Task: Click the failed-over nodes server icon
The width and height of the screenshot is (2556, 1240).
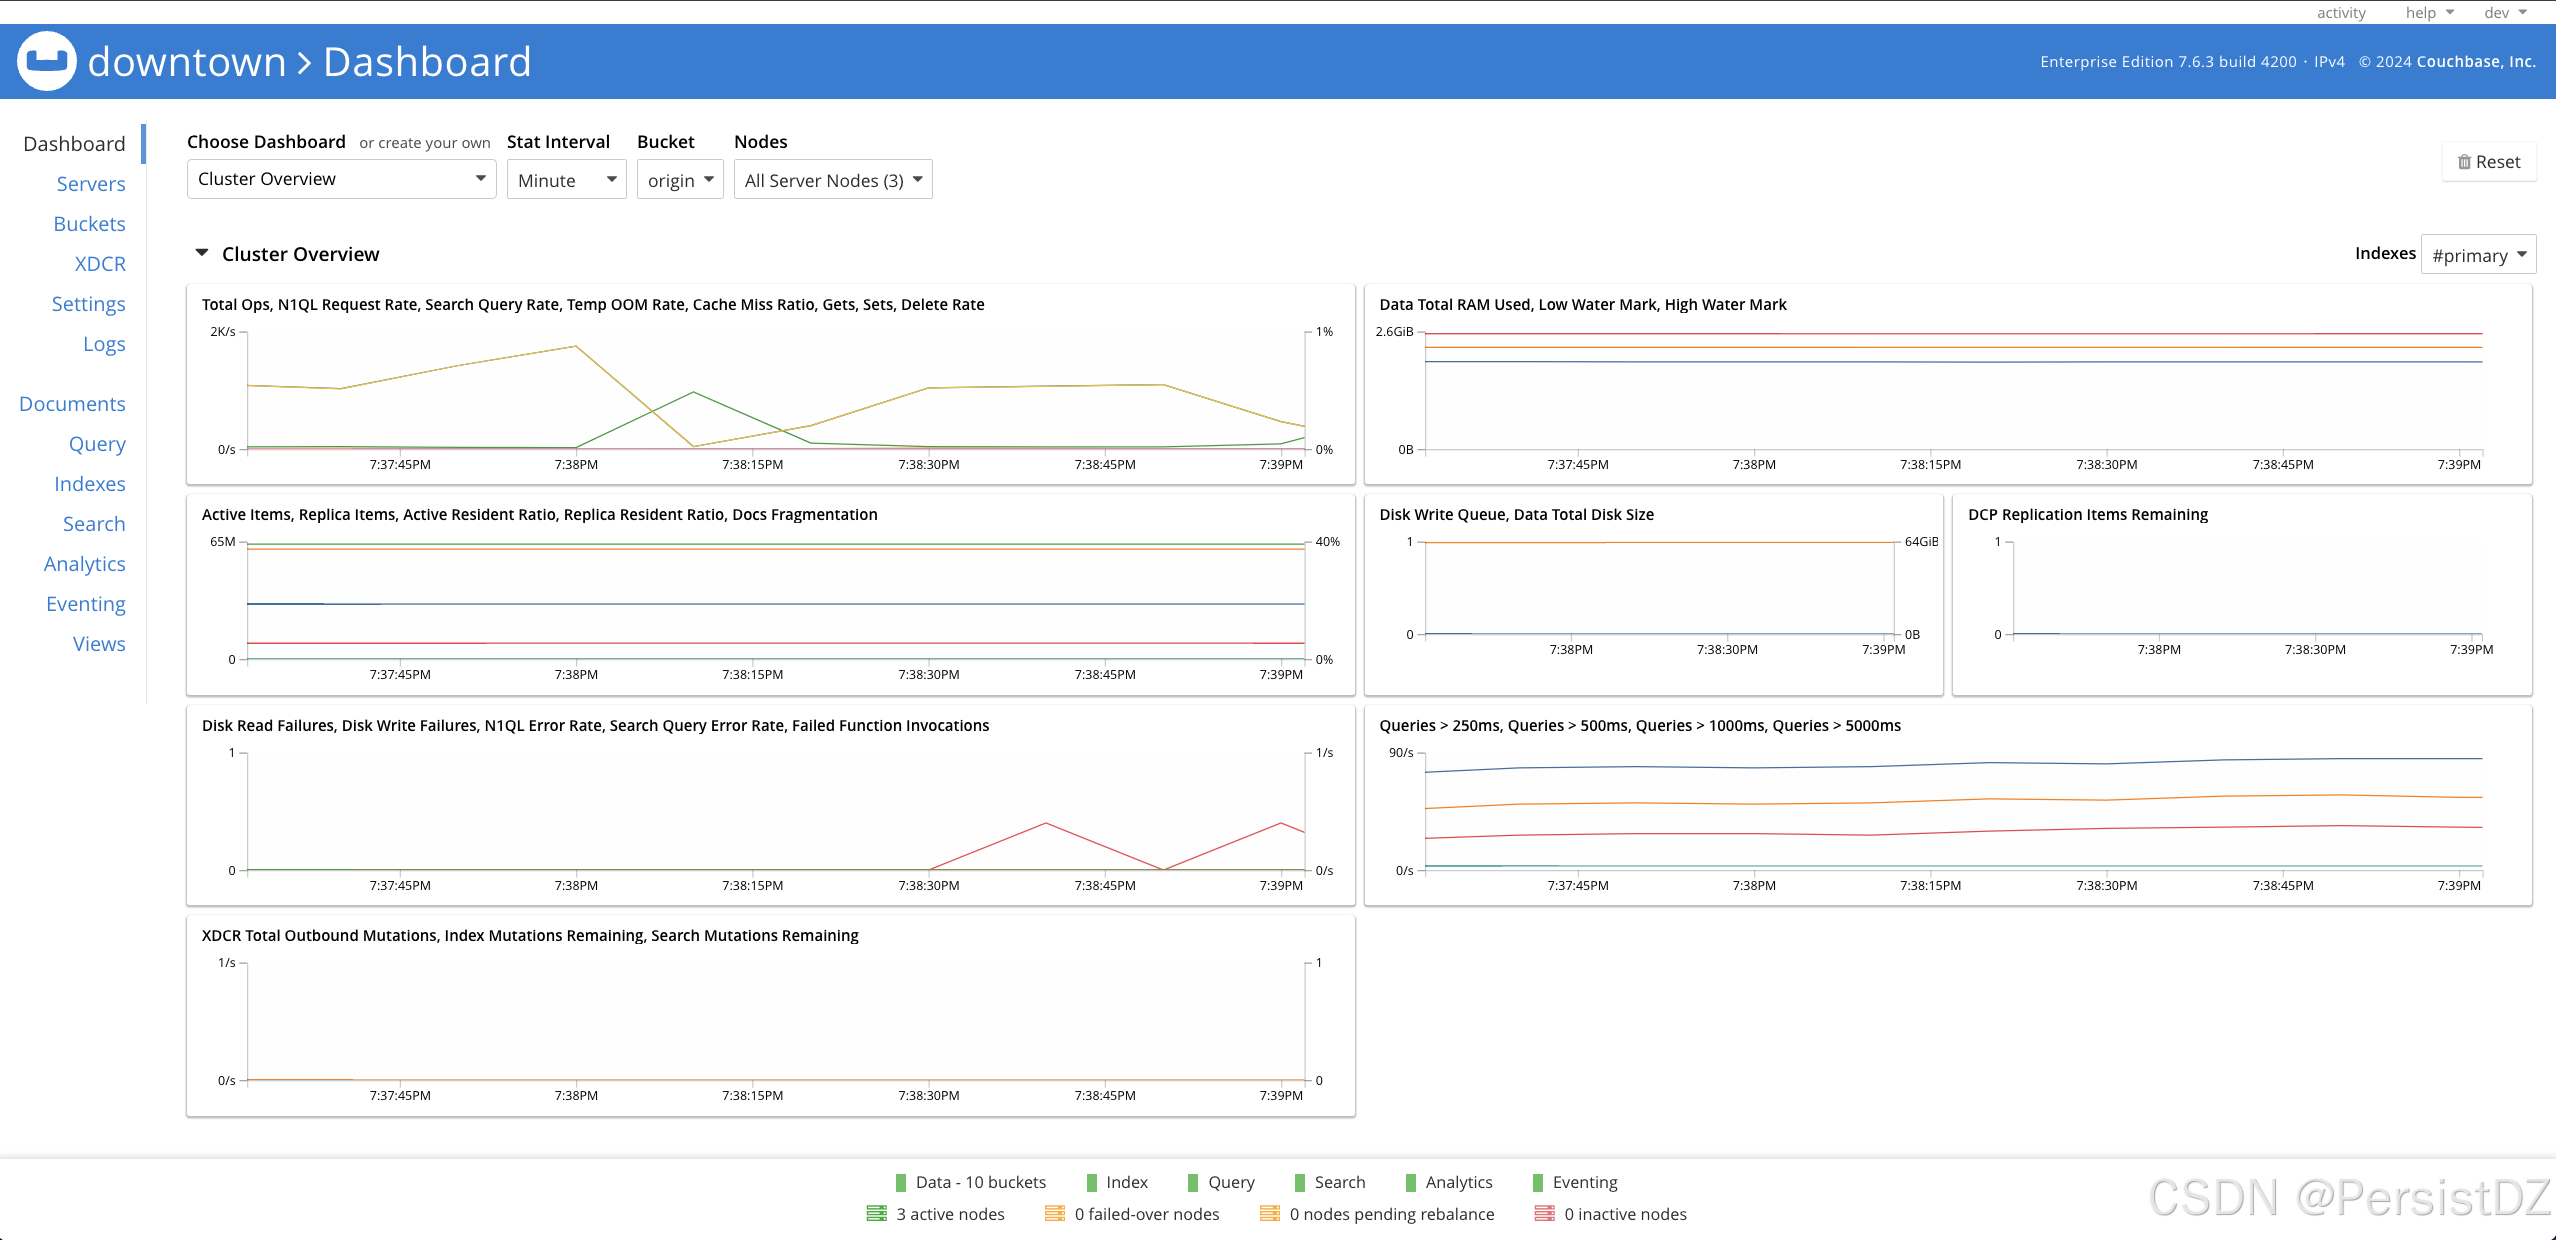Action: point(1055,1214)
